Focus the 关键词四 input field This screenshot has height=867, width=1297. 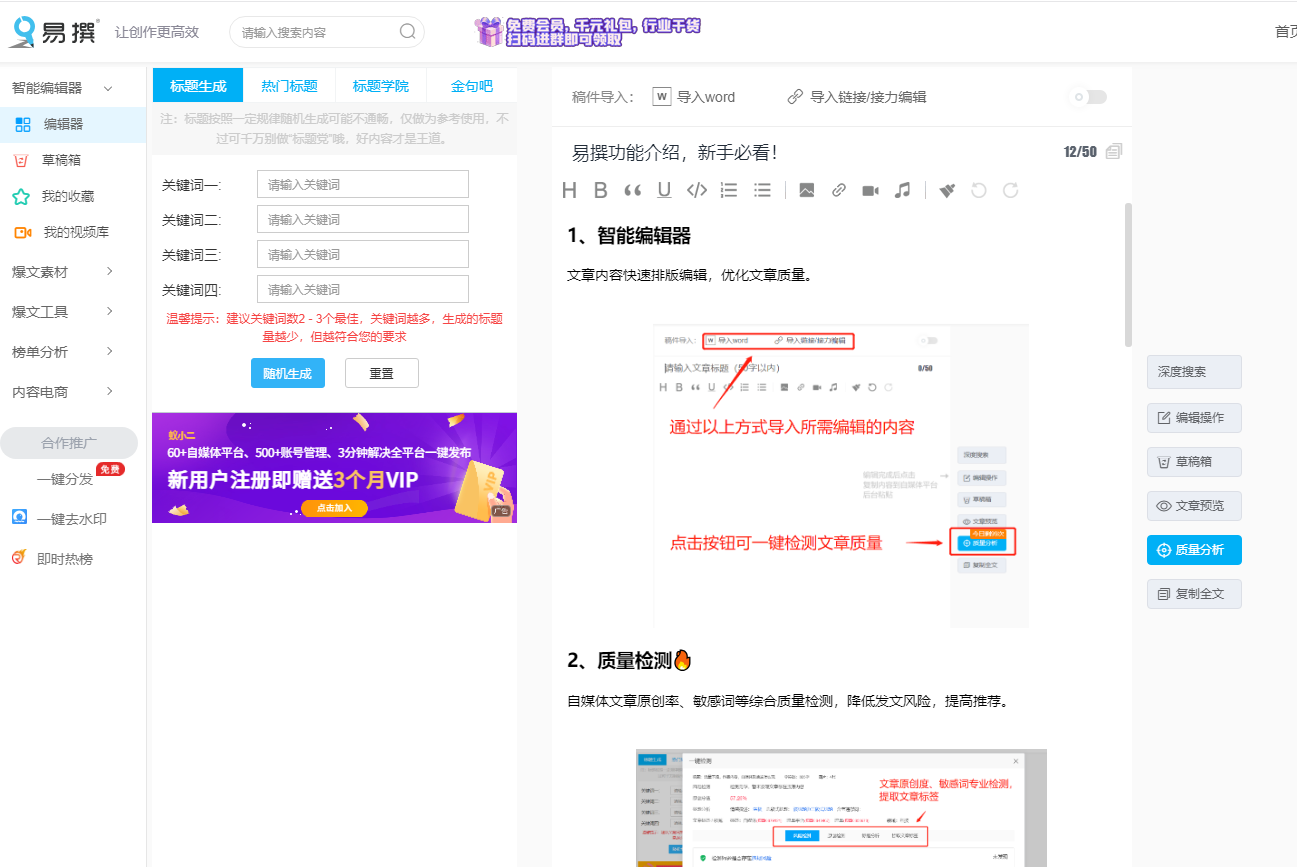[x=363, y=289]
